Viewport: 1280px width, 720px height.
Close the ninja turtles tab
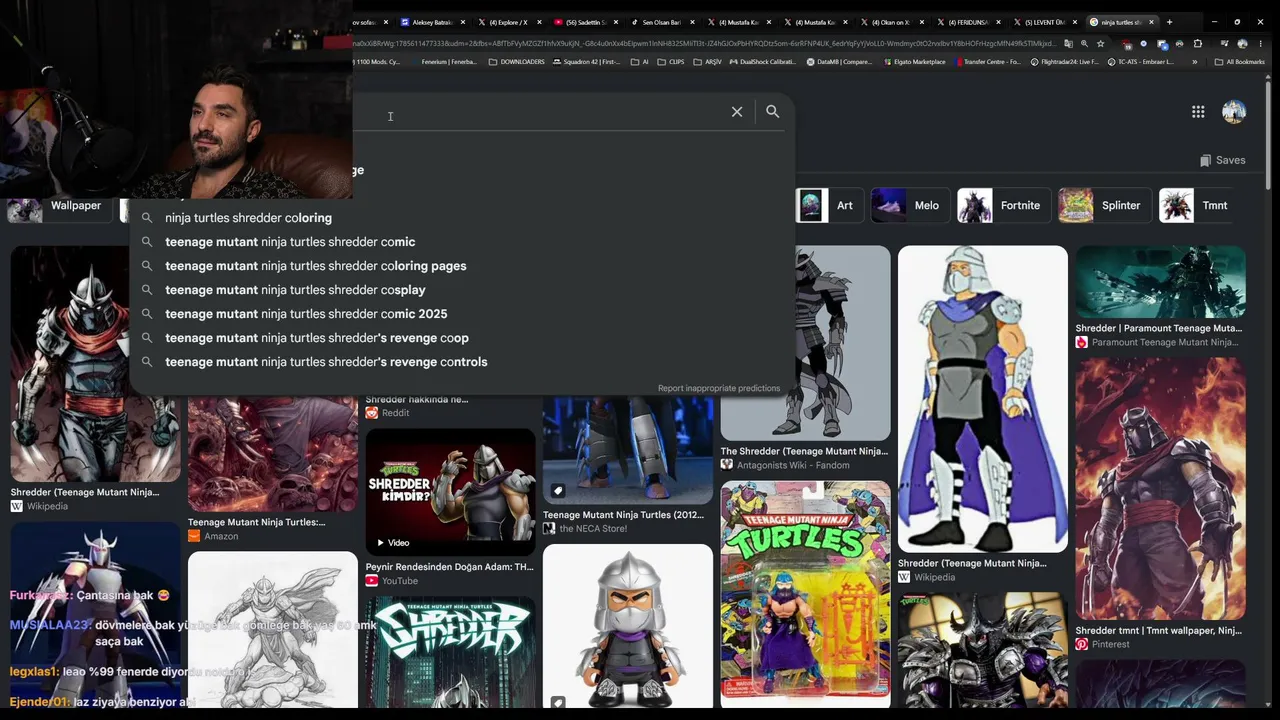[1151, 22]
